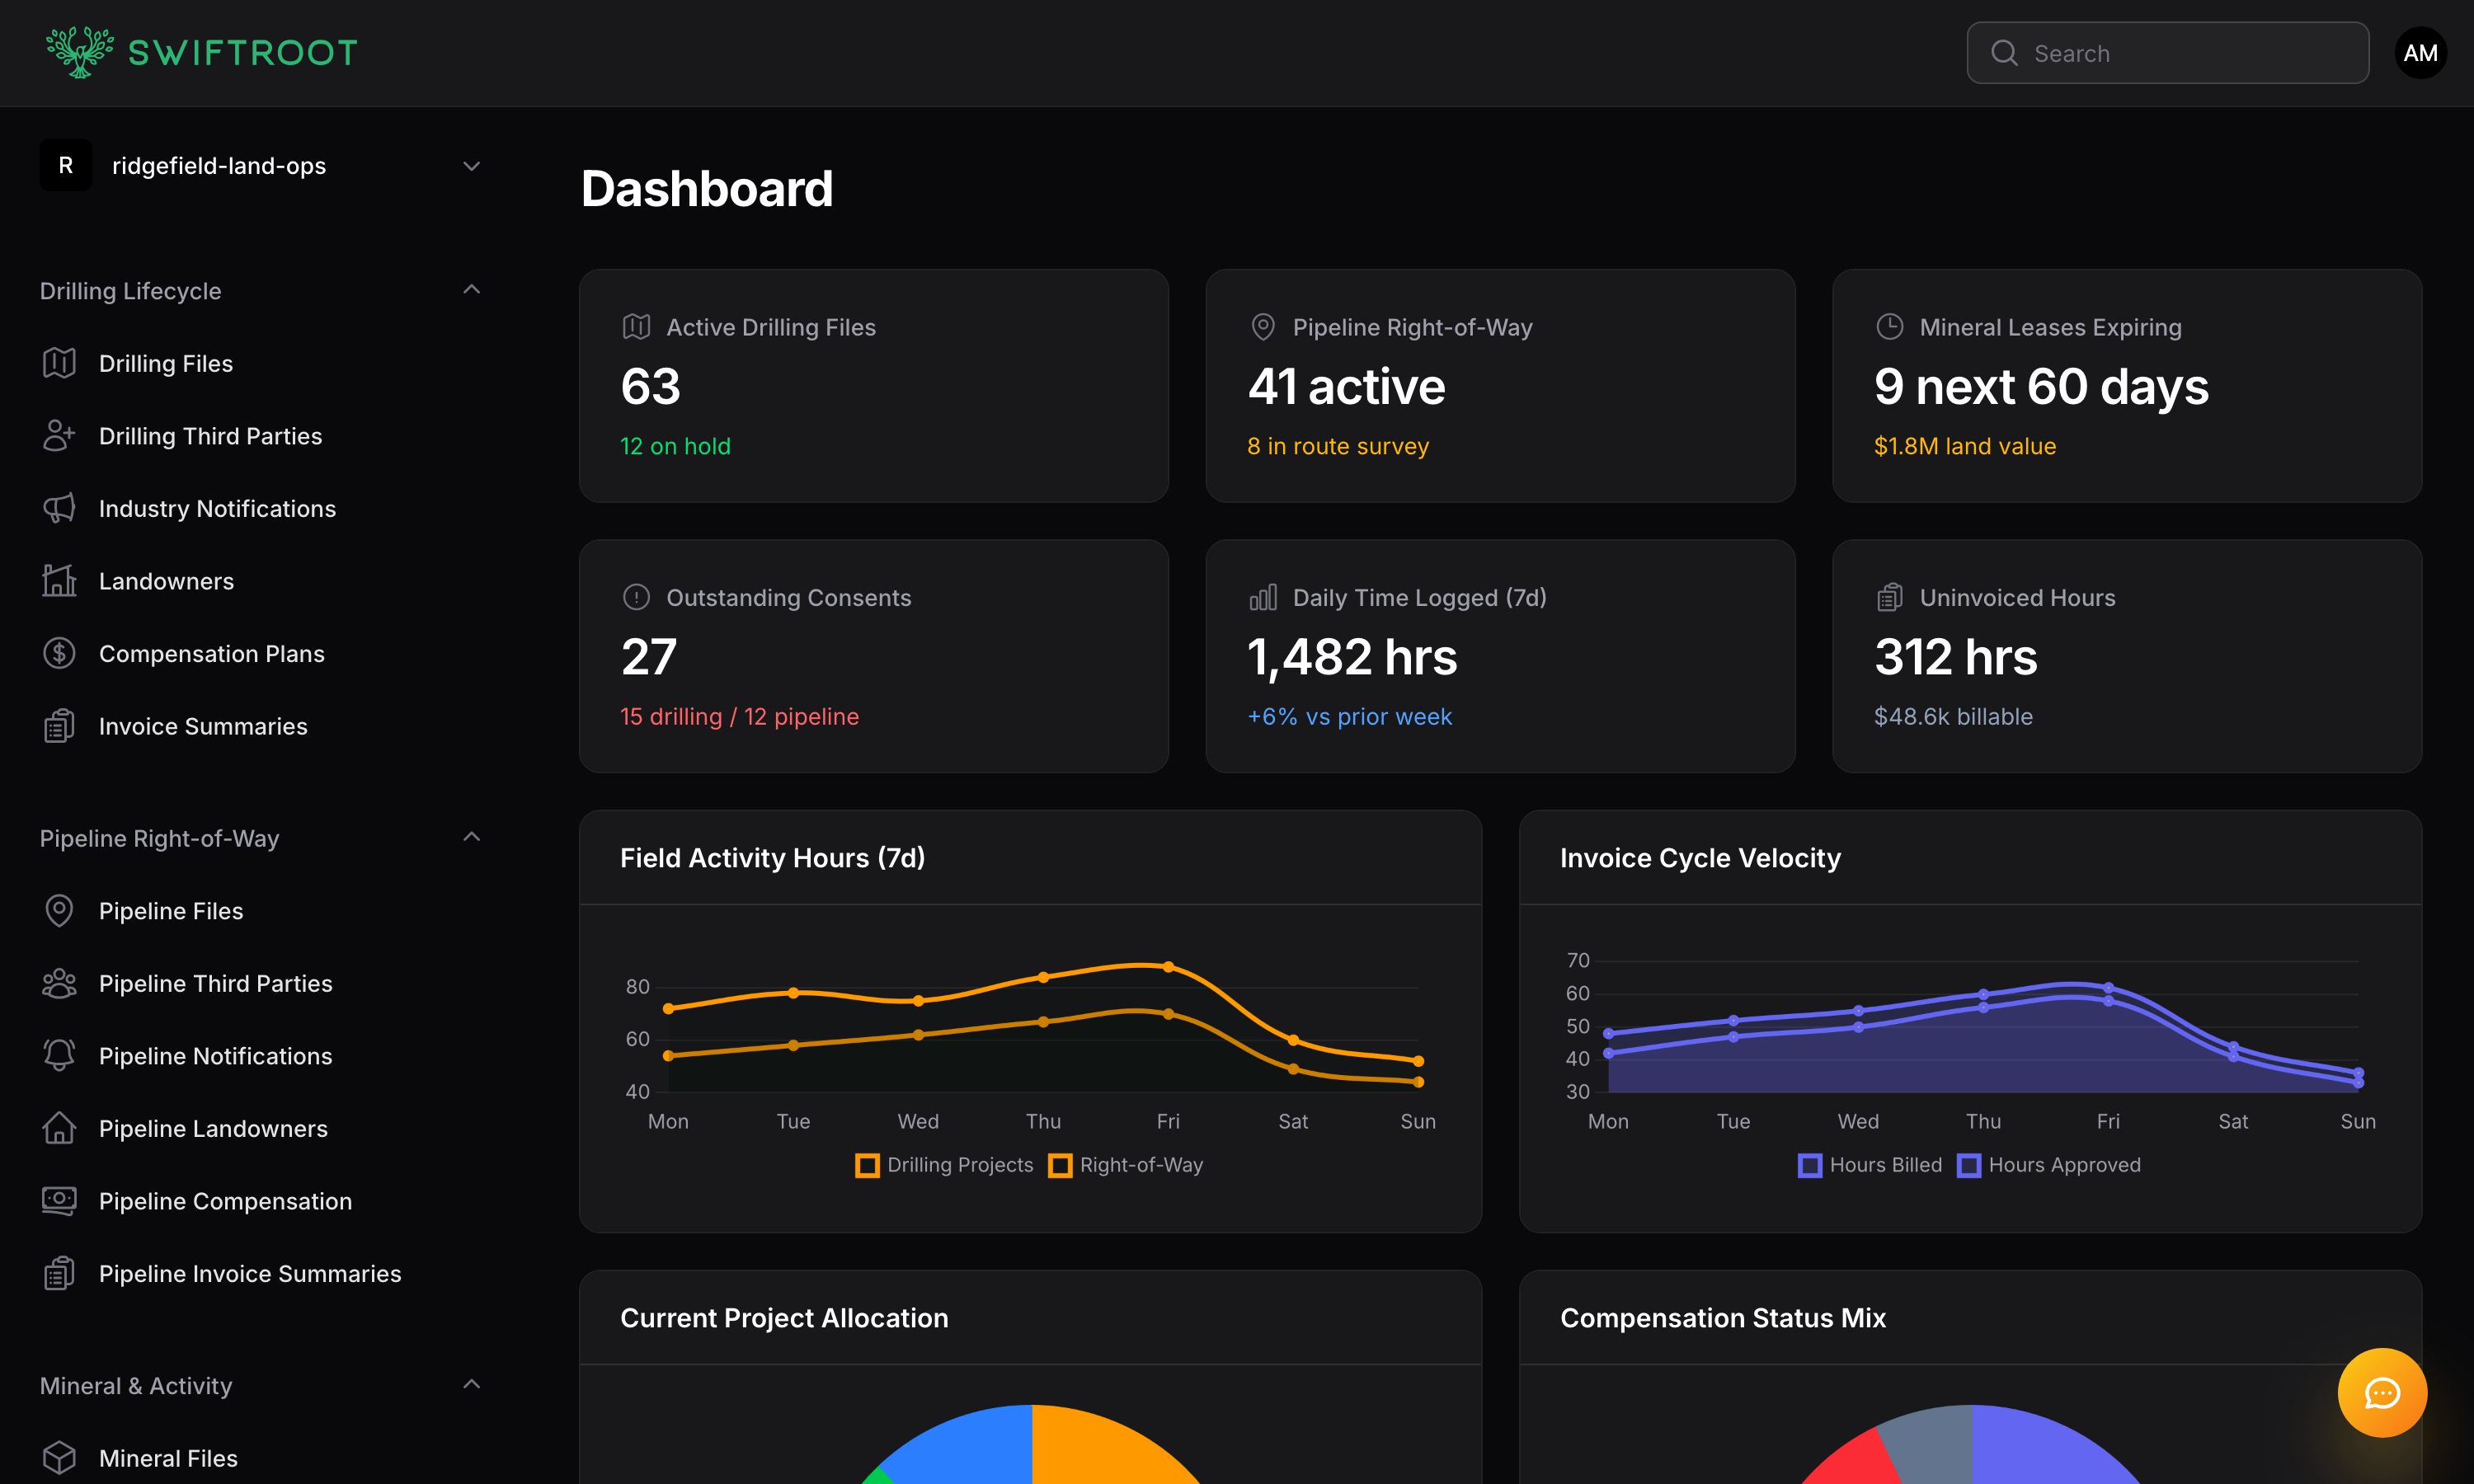2474x1484 pixels.
Task: Open Industry Notifications via megaphone icon
Action: pos(59,508)
